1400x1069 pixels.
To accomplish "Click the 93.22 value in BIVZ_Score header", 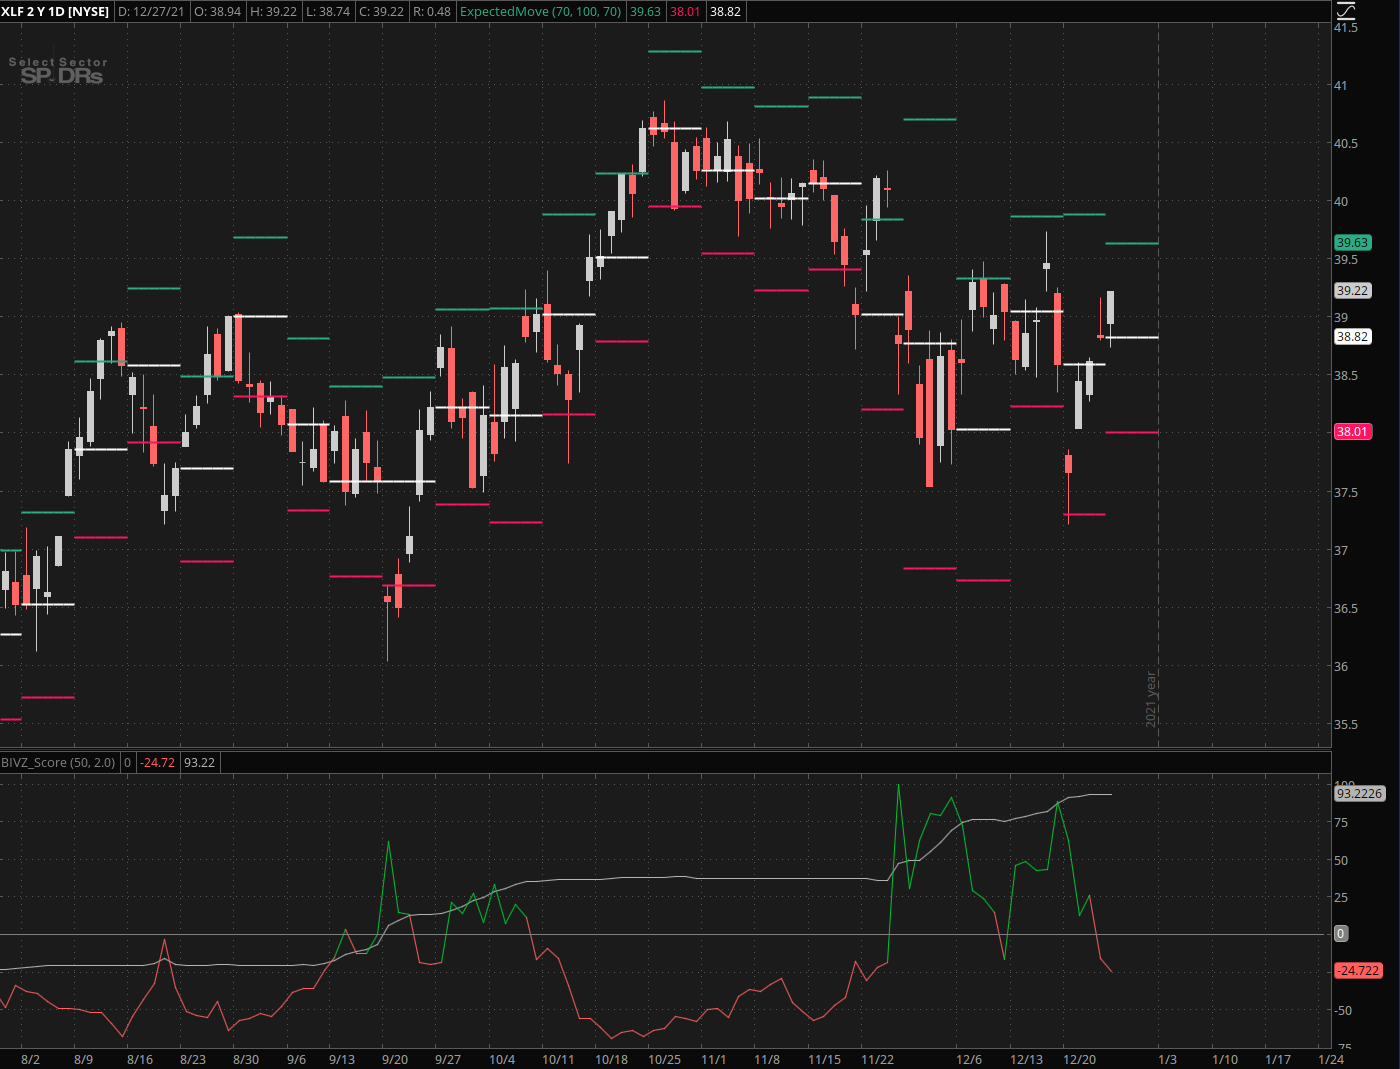I will click(x=200, y=763).
